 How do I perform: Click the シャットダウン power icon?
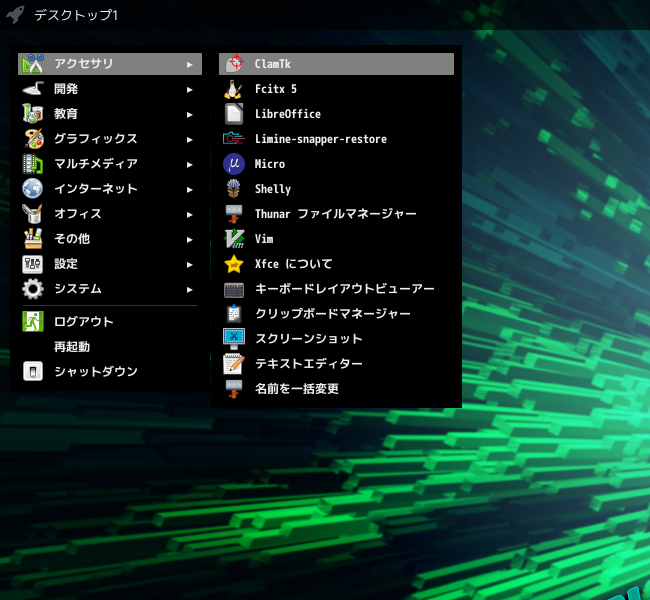[33, 371]
